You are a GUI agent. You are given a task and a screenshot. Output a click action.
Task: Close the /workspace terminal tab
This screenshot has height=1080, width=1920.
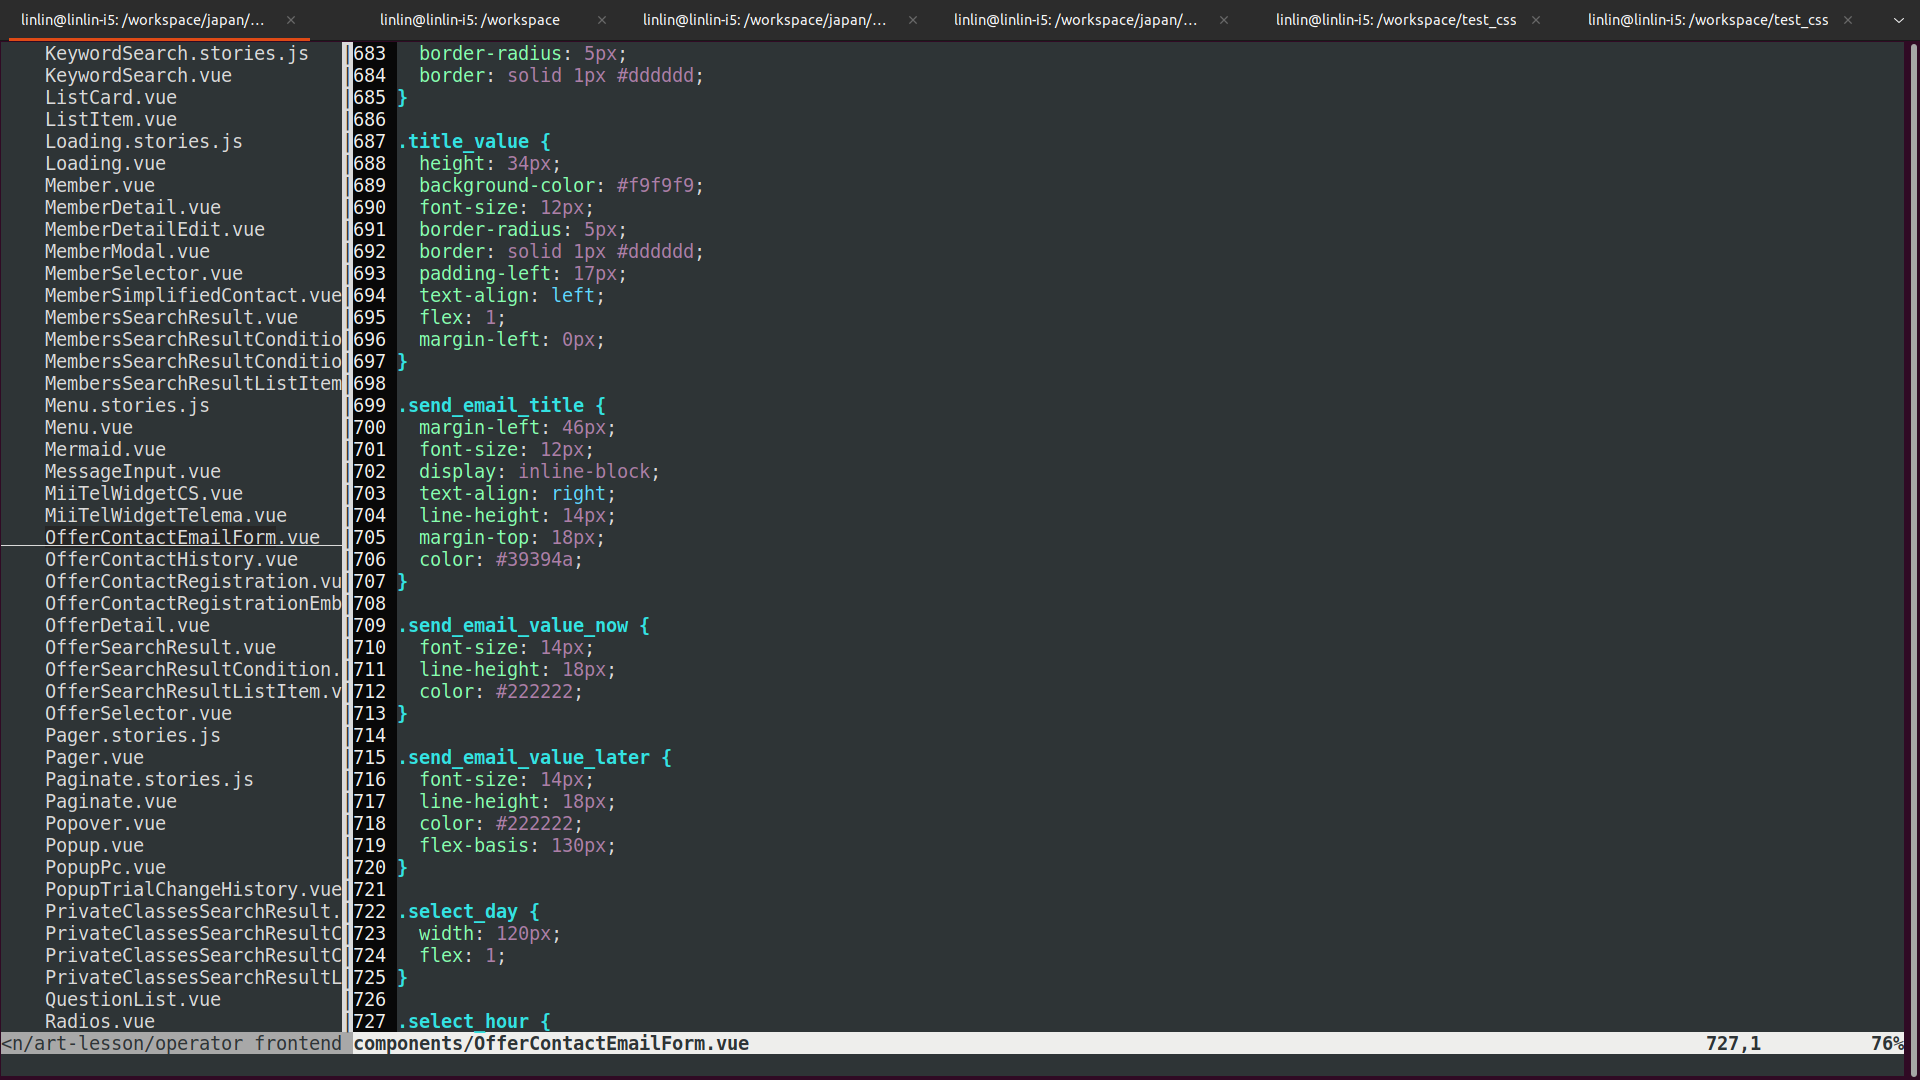601,20
